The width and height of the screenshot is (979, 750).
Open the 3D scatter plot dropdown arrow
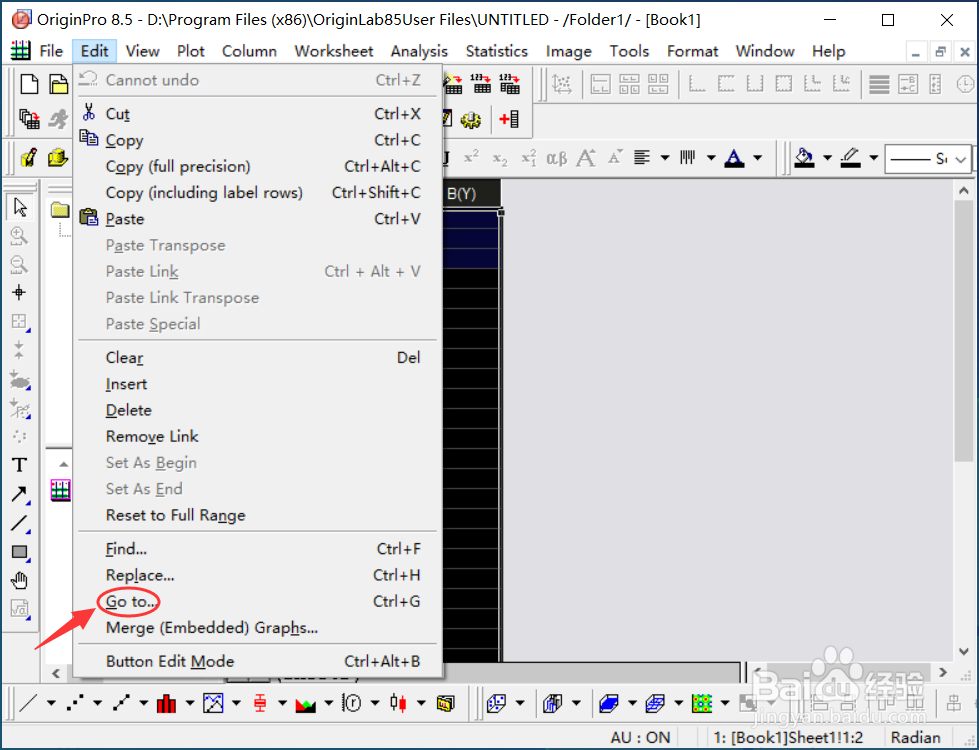(x=519, y=703)
